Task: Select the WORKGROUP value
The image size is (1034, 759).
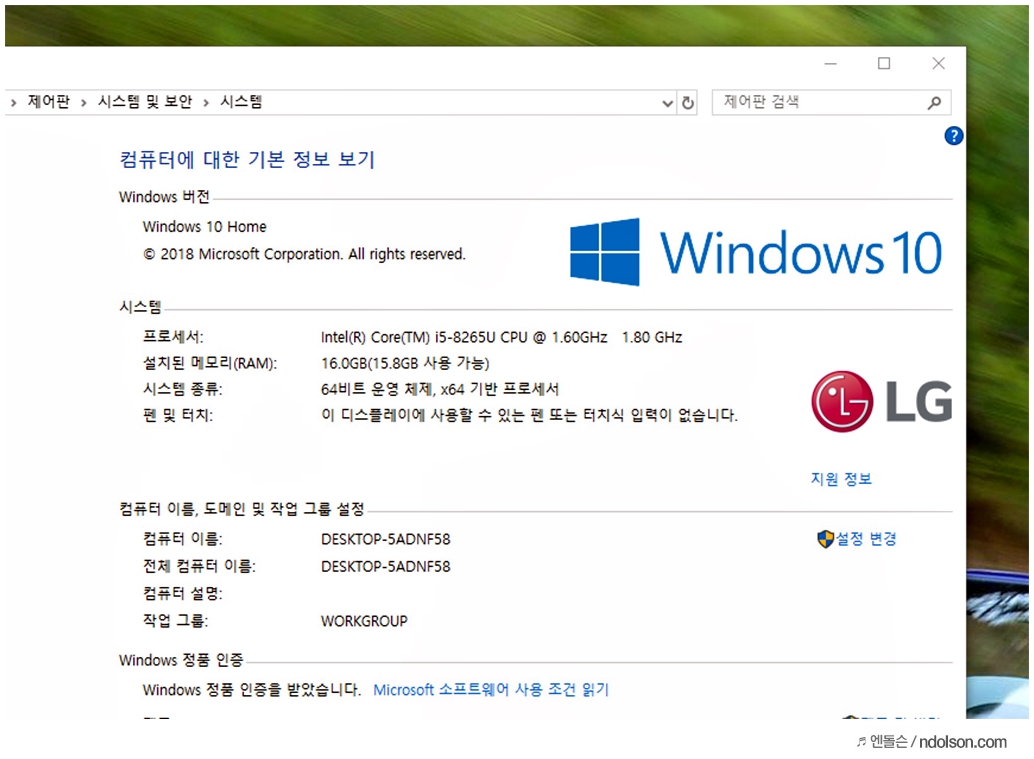Action: [364, 621]
